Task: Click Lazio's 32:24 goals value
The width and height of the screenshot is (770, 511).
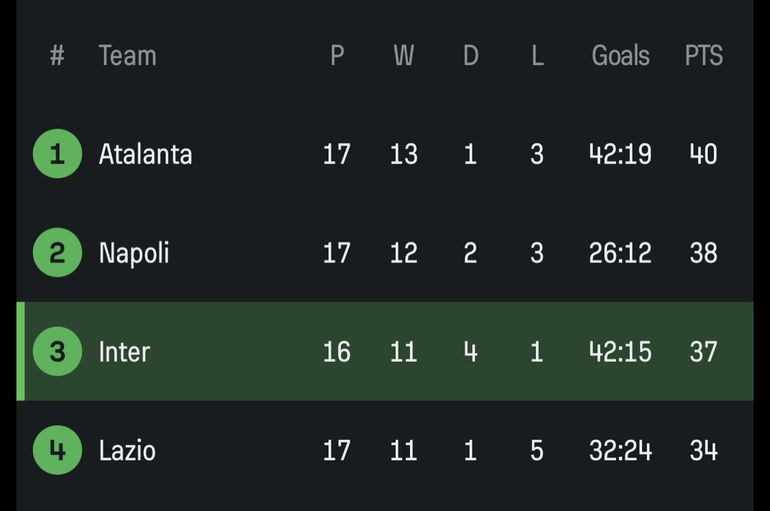Action: pyautogui.click(x=620, y=450)
